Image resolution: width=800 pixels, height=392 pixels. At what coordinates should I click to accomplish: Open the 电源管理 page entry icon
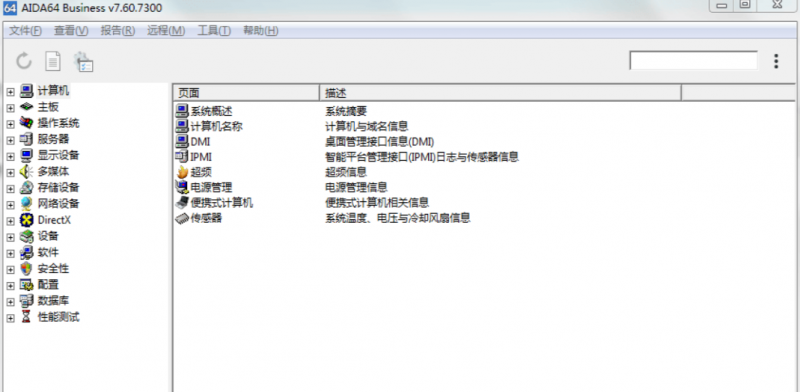click(x=182, y=187)
